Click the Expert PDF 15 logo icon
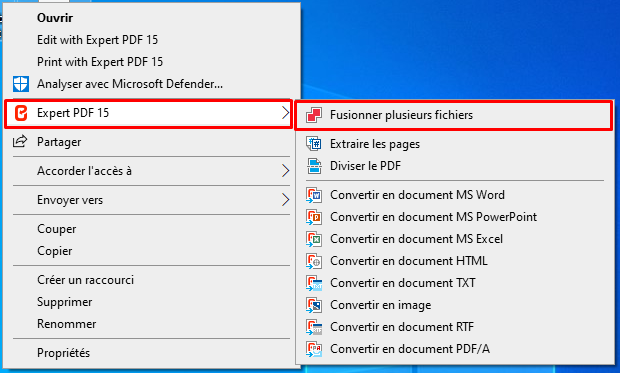Viewport: 620px width, 373px height. click(21, 113)
